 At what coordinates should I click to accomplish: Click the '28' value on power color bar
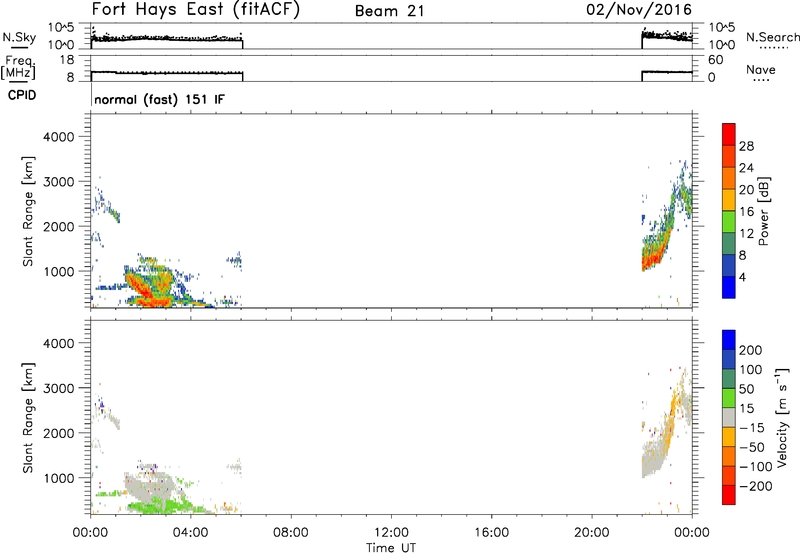746,146
